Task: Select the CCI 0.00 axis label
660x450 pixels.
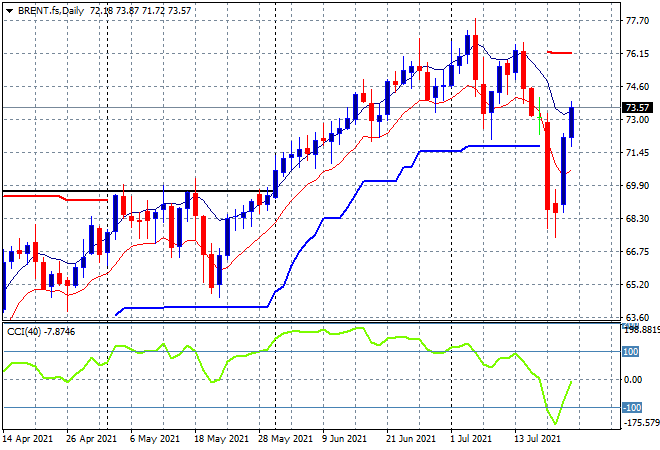Action: pyautogui.click(x=633, y=380)
